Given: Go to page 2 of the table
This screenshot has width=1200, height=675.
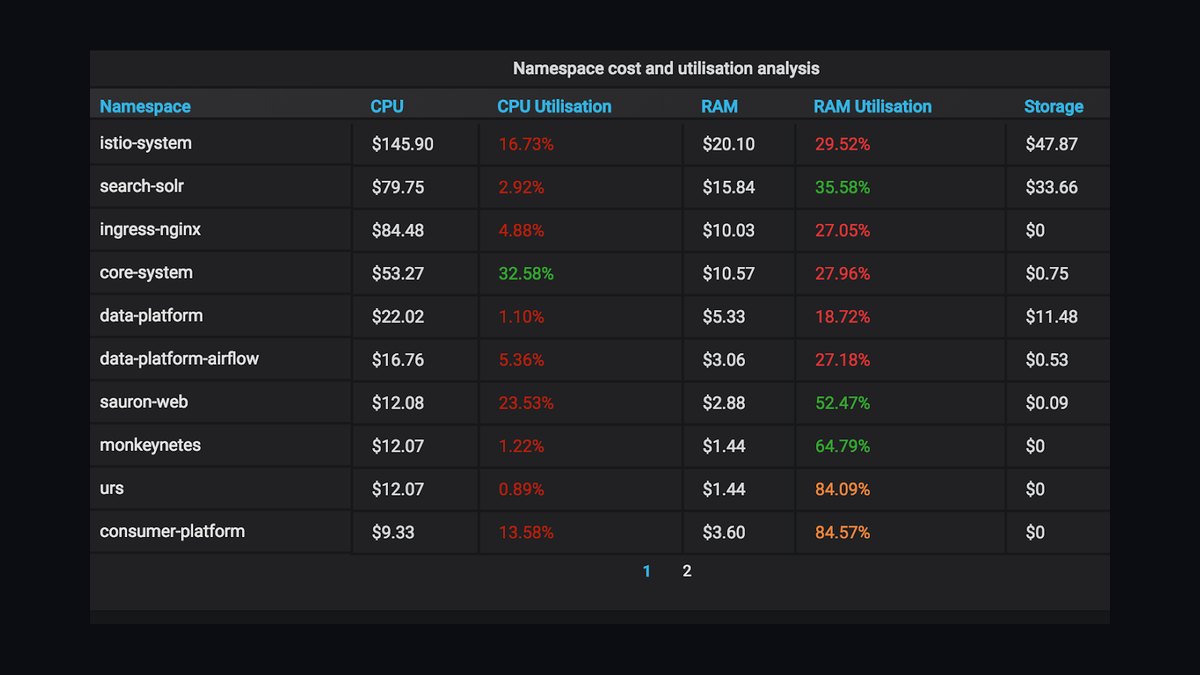Looking at the screenshot, I should coord(687,571).
